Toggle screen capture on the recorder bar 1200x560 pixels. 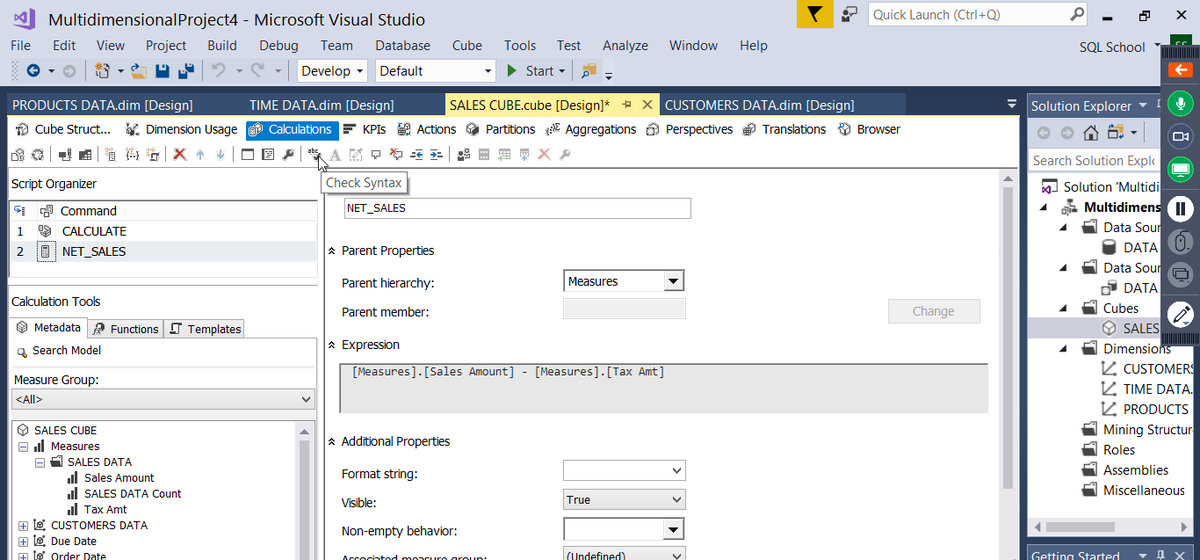[x=1181, y=170]
